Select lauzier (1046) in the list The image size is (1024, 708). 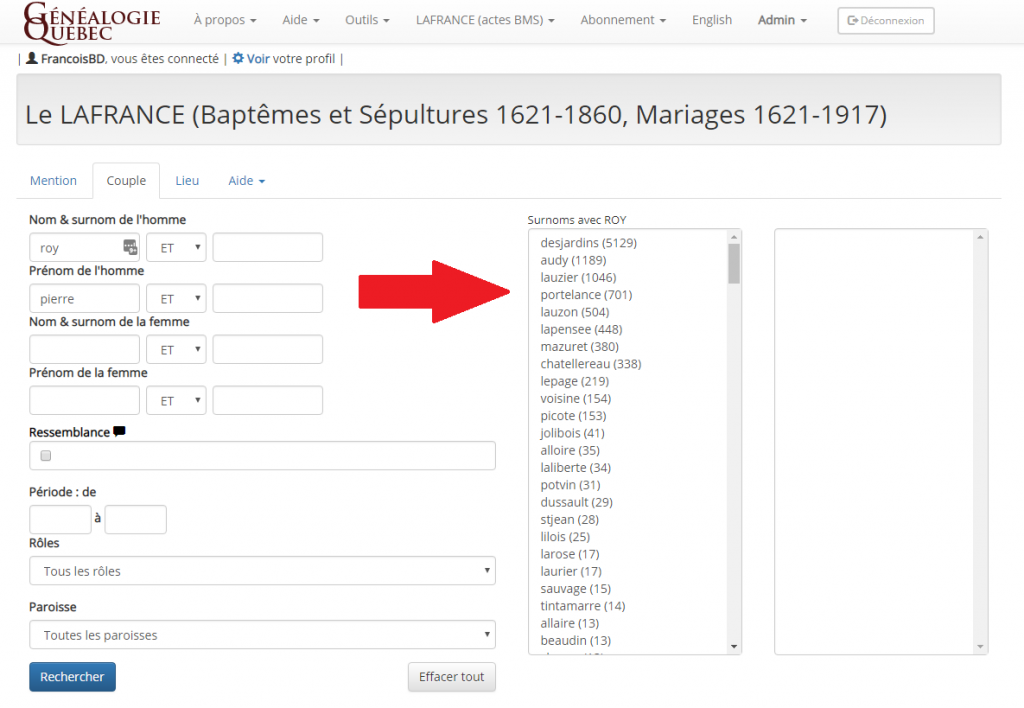tap(578, 278)
